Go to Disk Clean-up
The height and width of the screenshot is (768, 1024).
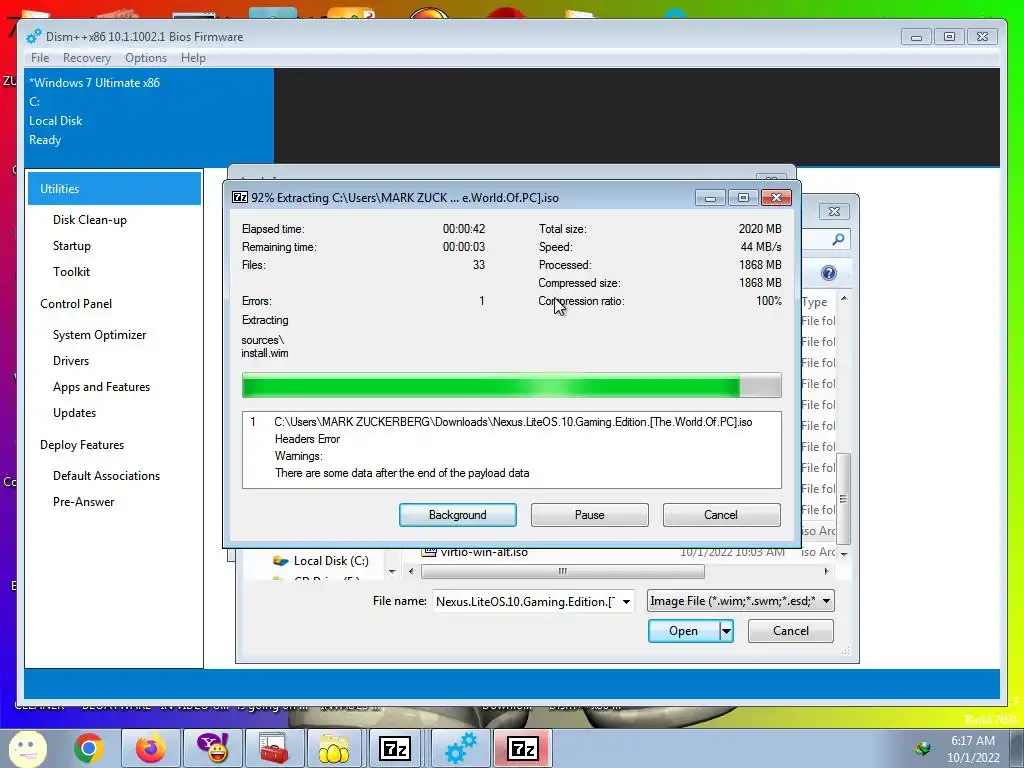(x=89, y=219)
